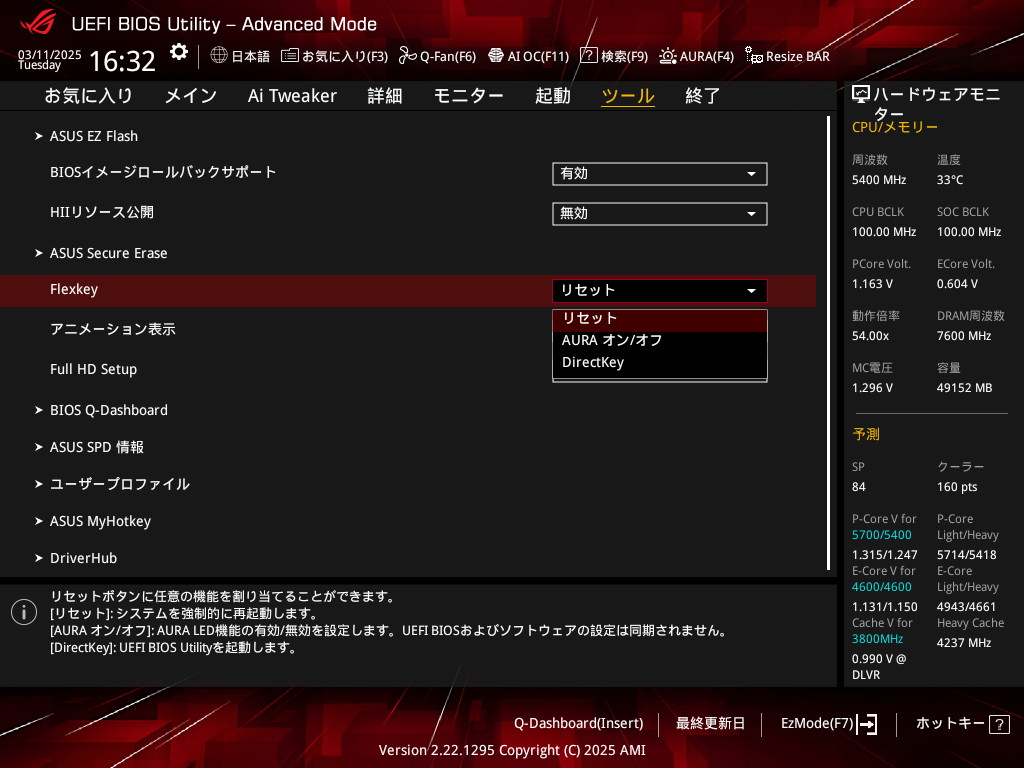Open AURA(F4) lighting icon
This screenshot has width=1024, height=768.
click(667, 56)
